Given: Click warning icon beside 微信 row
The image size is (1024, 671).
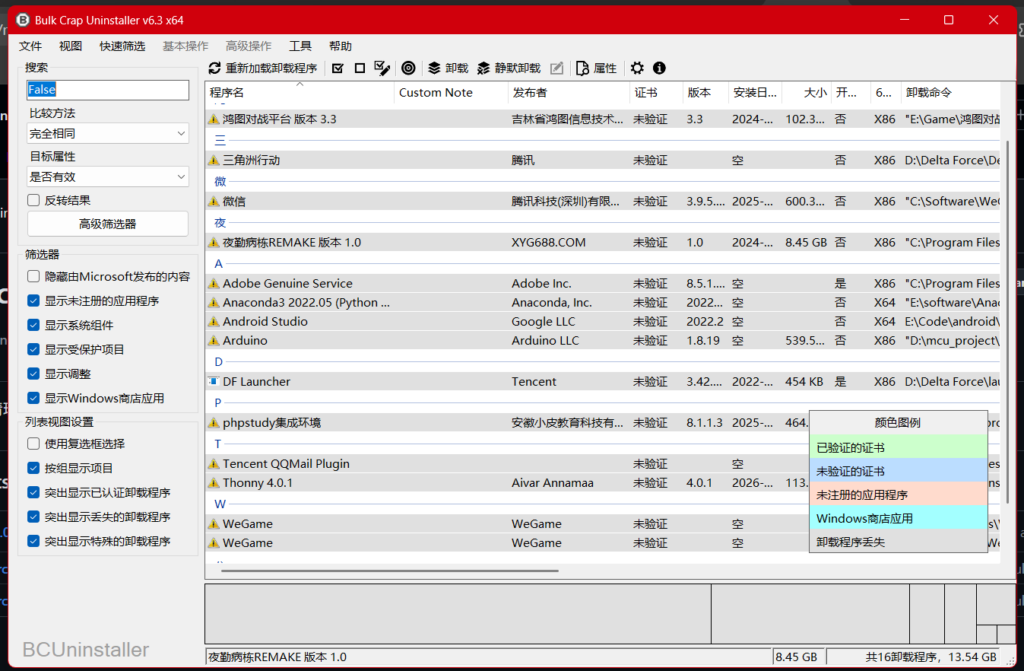Looking at the screenshot, I should tap(214, 201).
